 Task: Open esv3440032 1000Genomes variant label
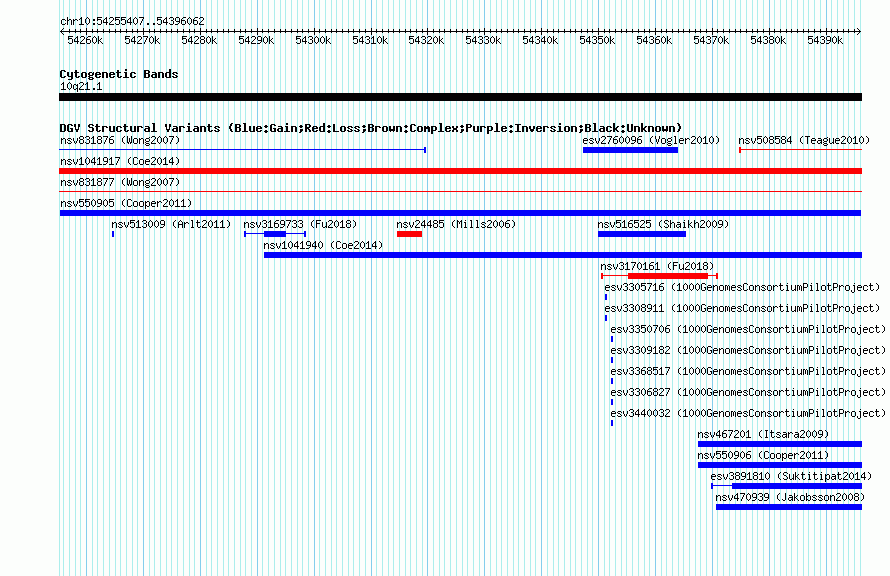[x=748, y=413]
